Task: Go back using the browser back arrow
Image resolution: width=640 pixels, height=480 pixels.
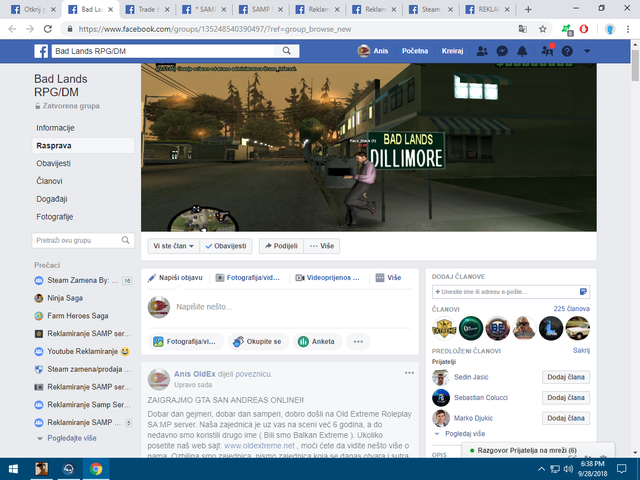Action: tap(12, 29)
